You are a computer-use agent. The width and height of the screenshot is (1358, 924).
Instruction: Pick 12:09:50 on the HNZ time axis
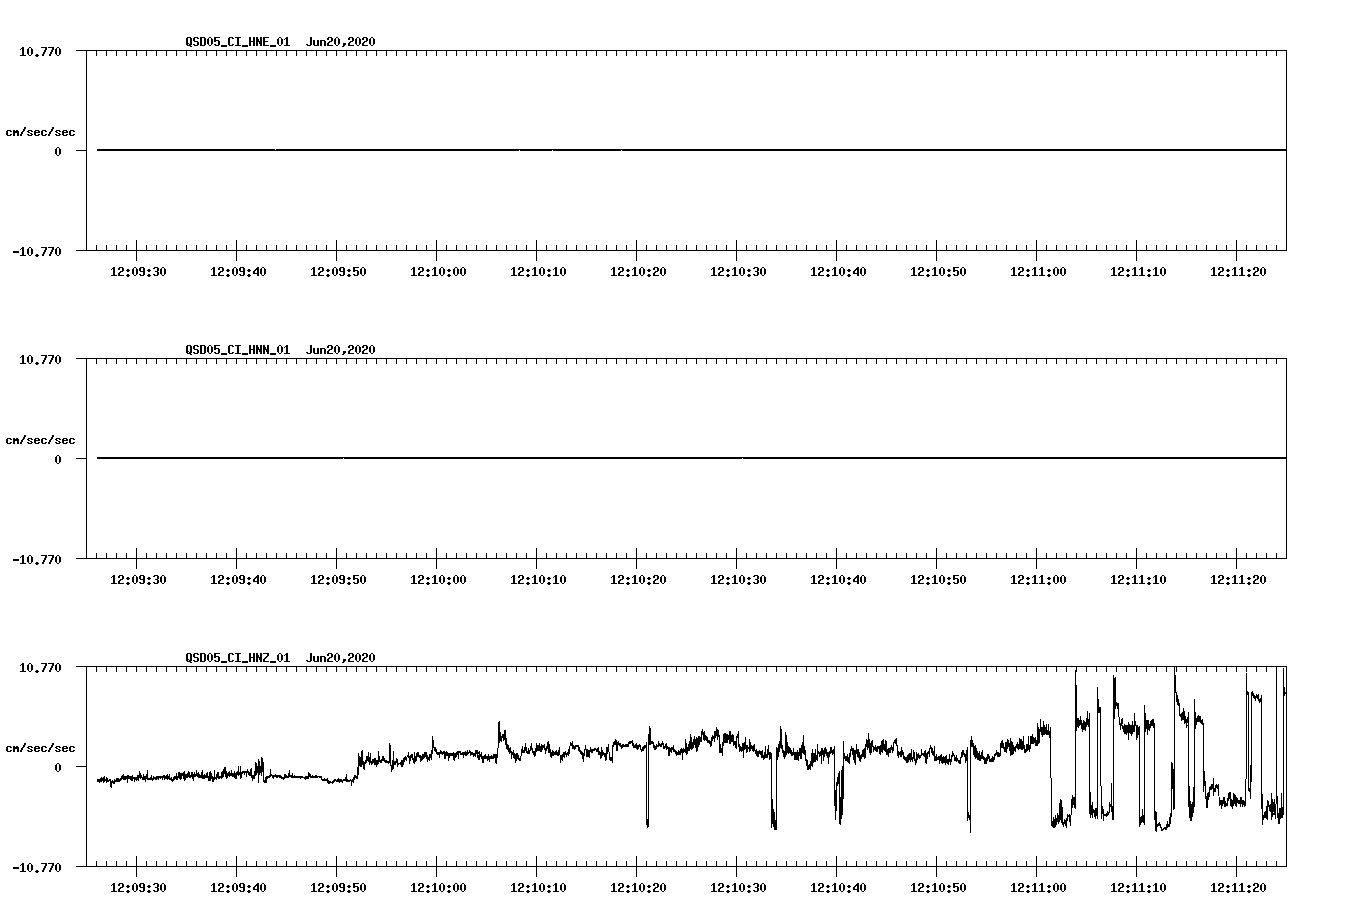pyautogui.click(x=338, y=888)
